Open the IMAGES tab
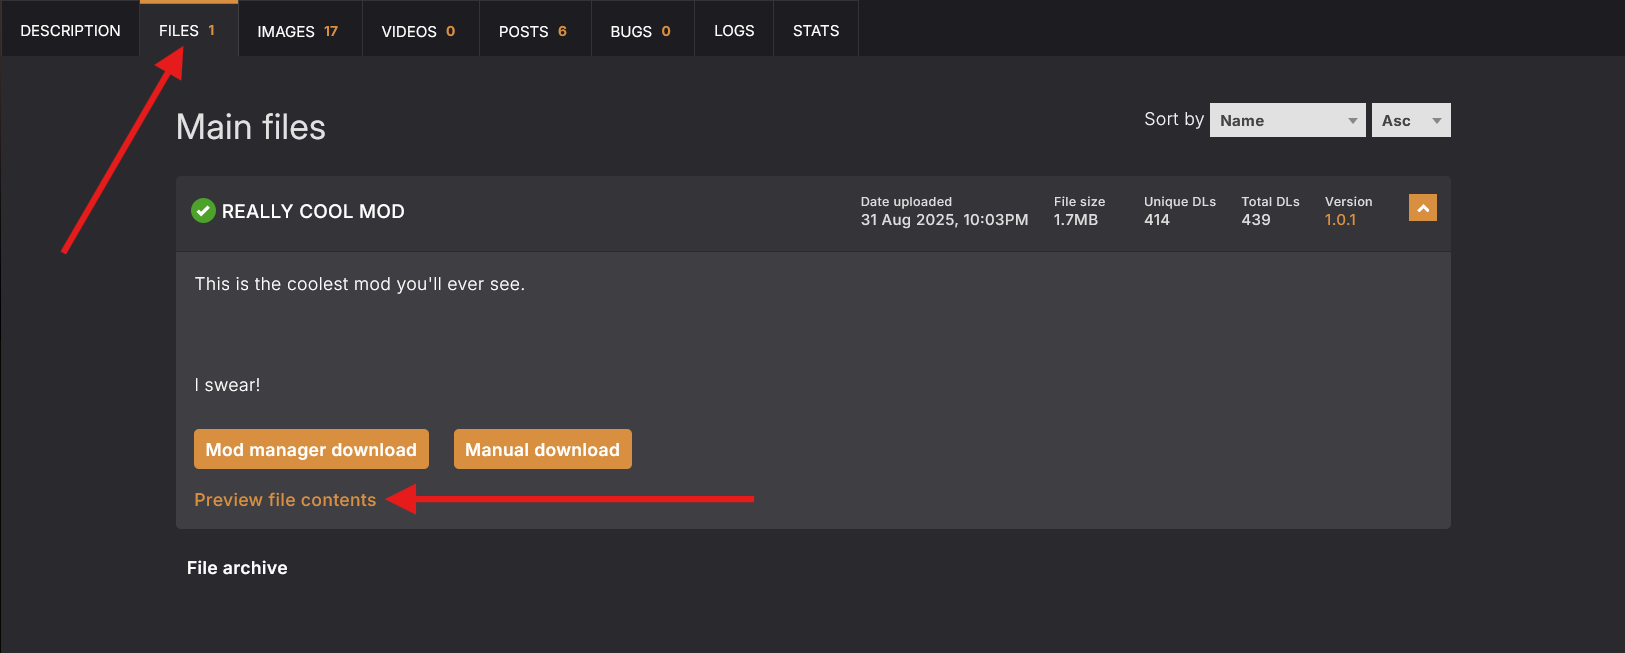Viewport: 1625px width, 653px height. (298, 31)
